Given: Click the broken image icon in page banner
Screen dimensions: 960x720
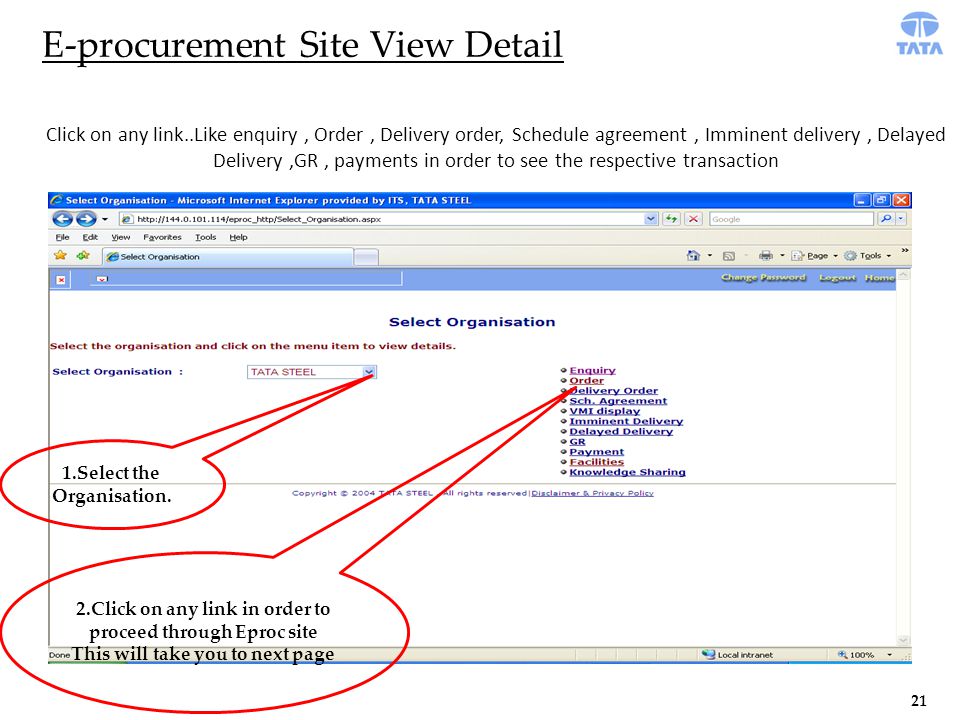Looking at the screenshot, I should (61, 280).
